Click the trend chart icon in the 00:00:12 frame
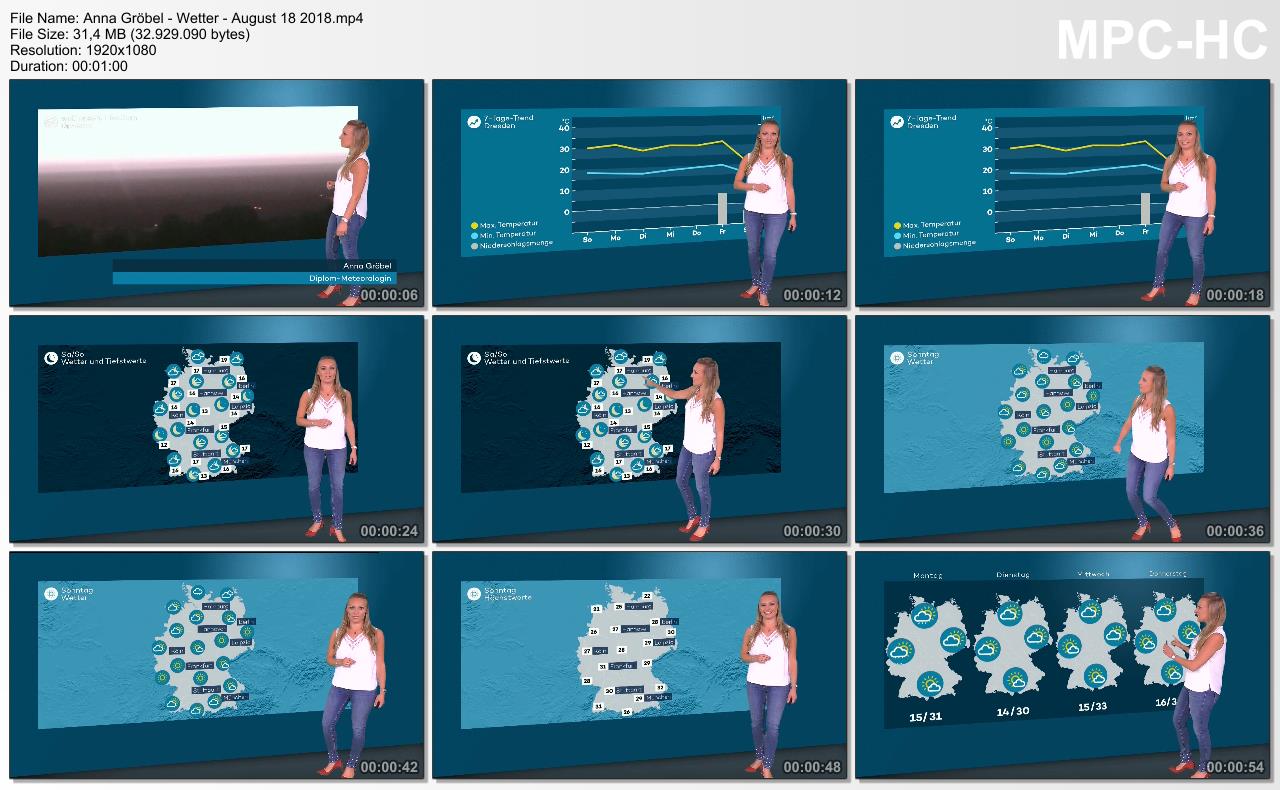The image size is (1280, 790). tap(474, 122)
